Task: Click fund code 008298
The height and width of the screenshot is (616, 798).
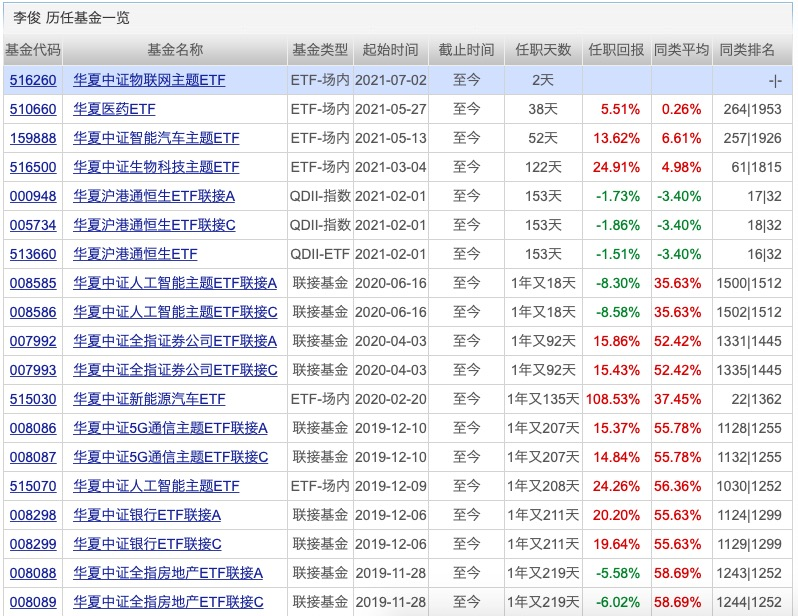Action: coord(33,516)
